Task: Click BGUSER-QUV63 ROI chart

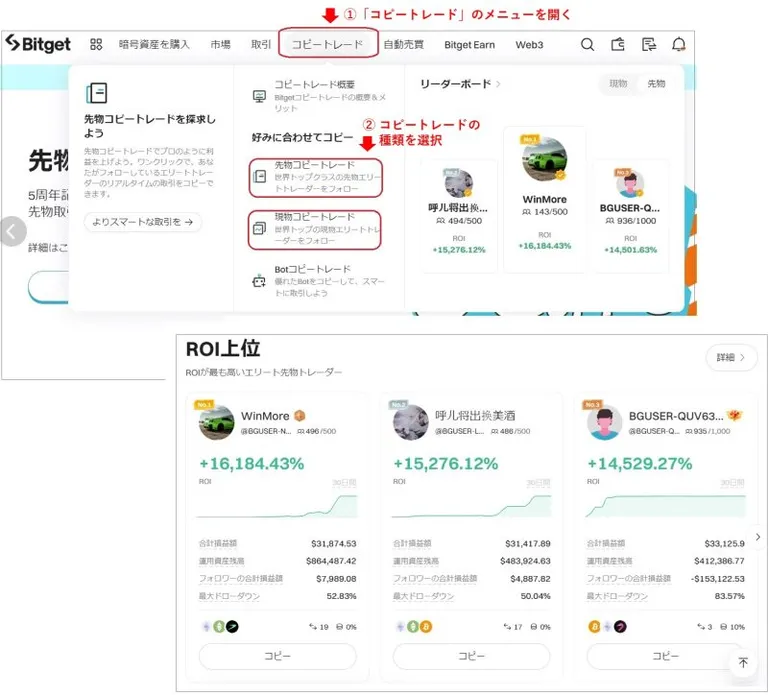Action: point(665,506)
